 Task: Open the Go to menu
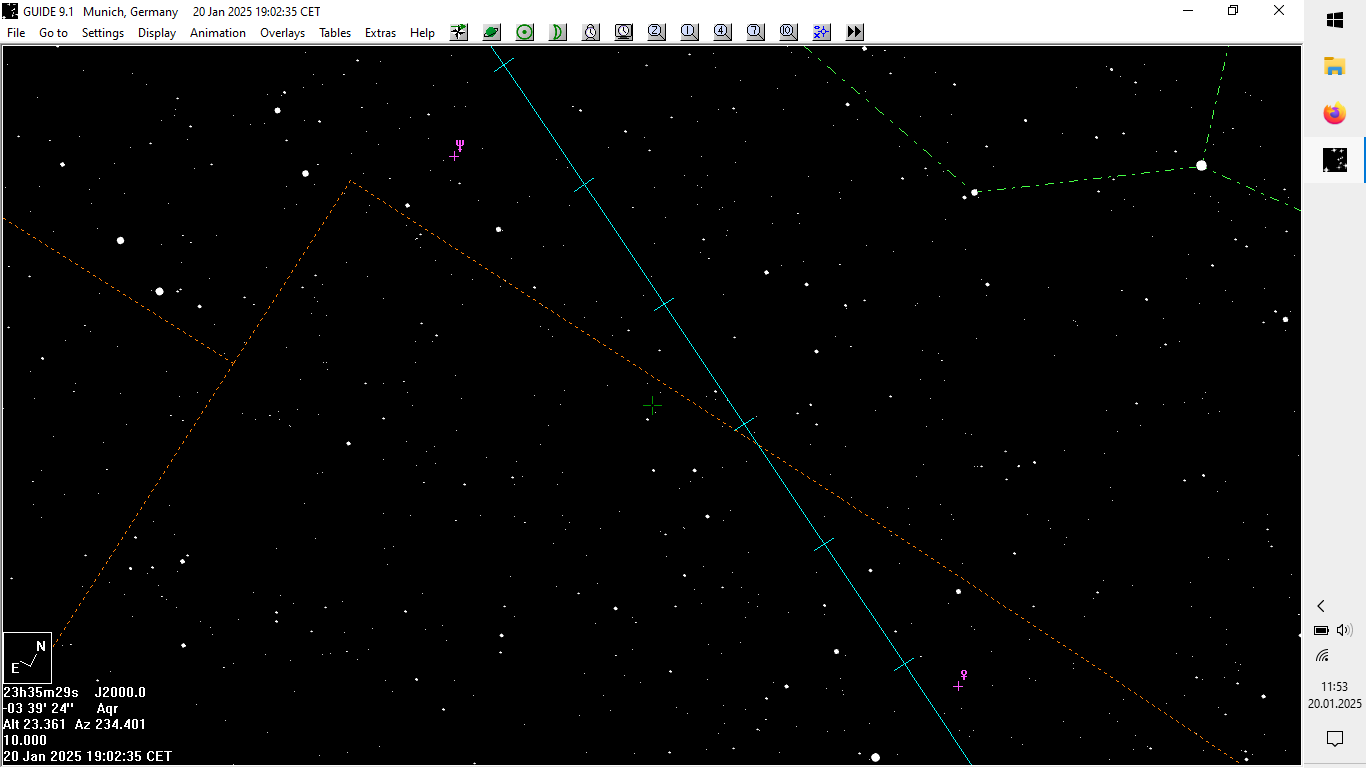(x=53, y=33)
